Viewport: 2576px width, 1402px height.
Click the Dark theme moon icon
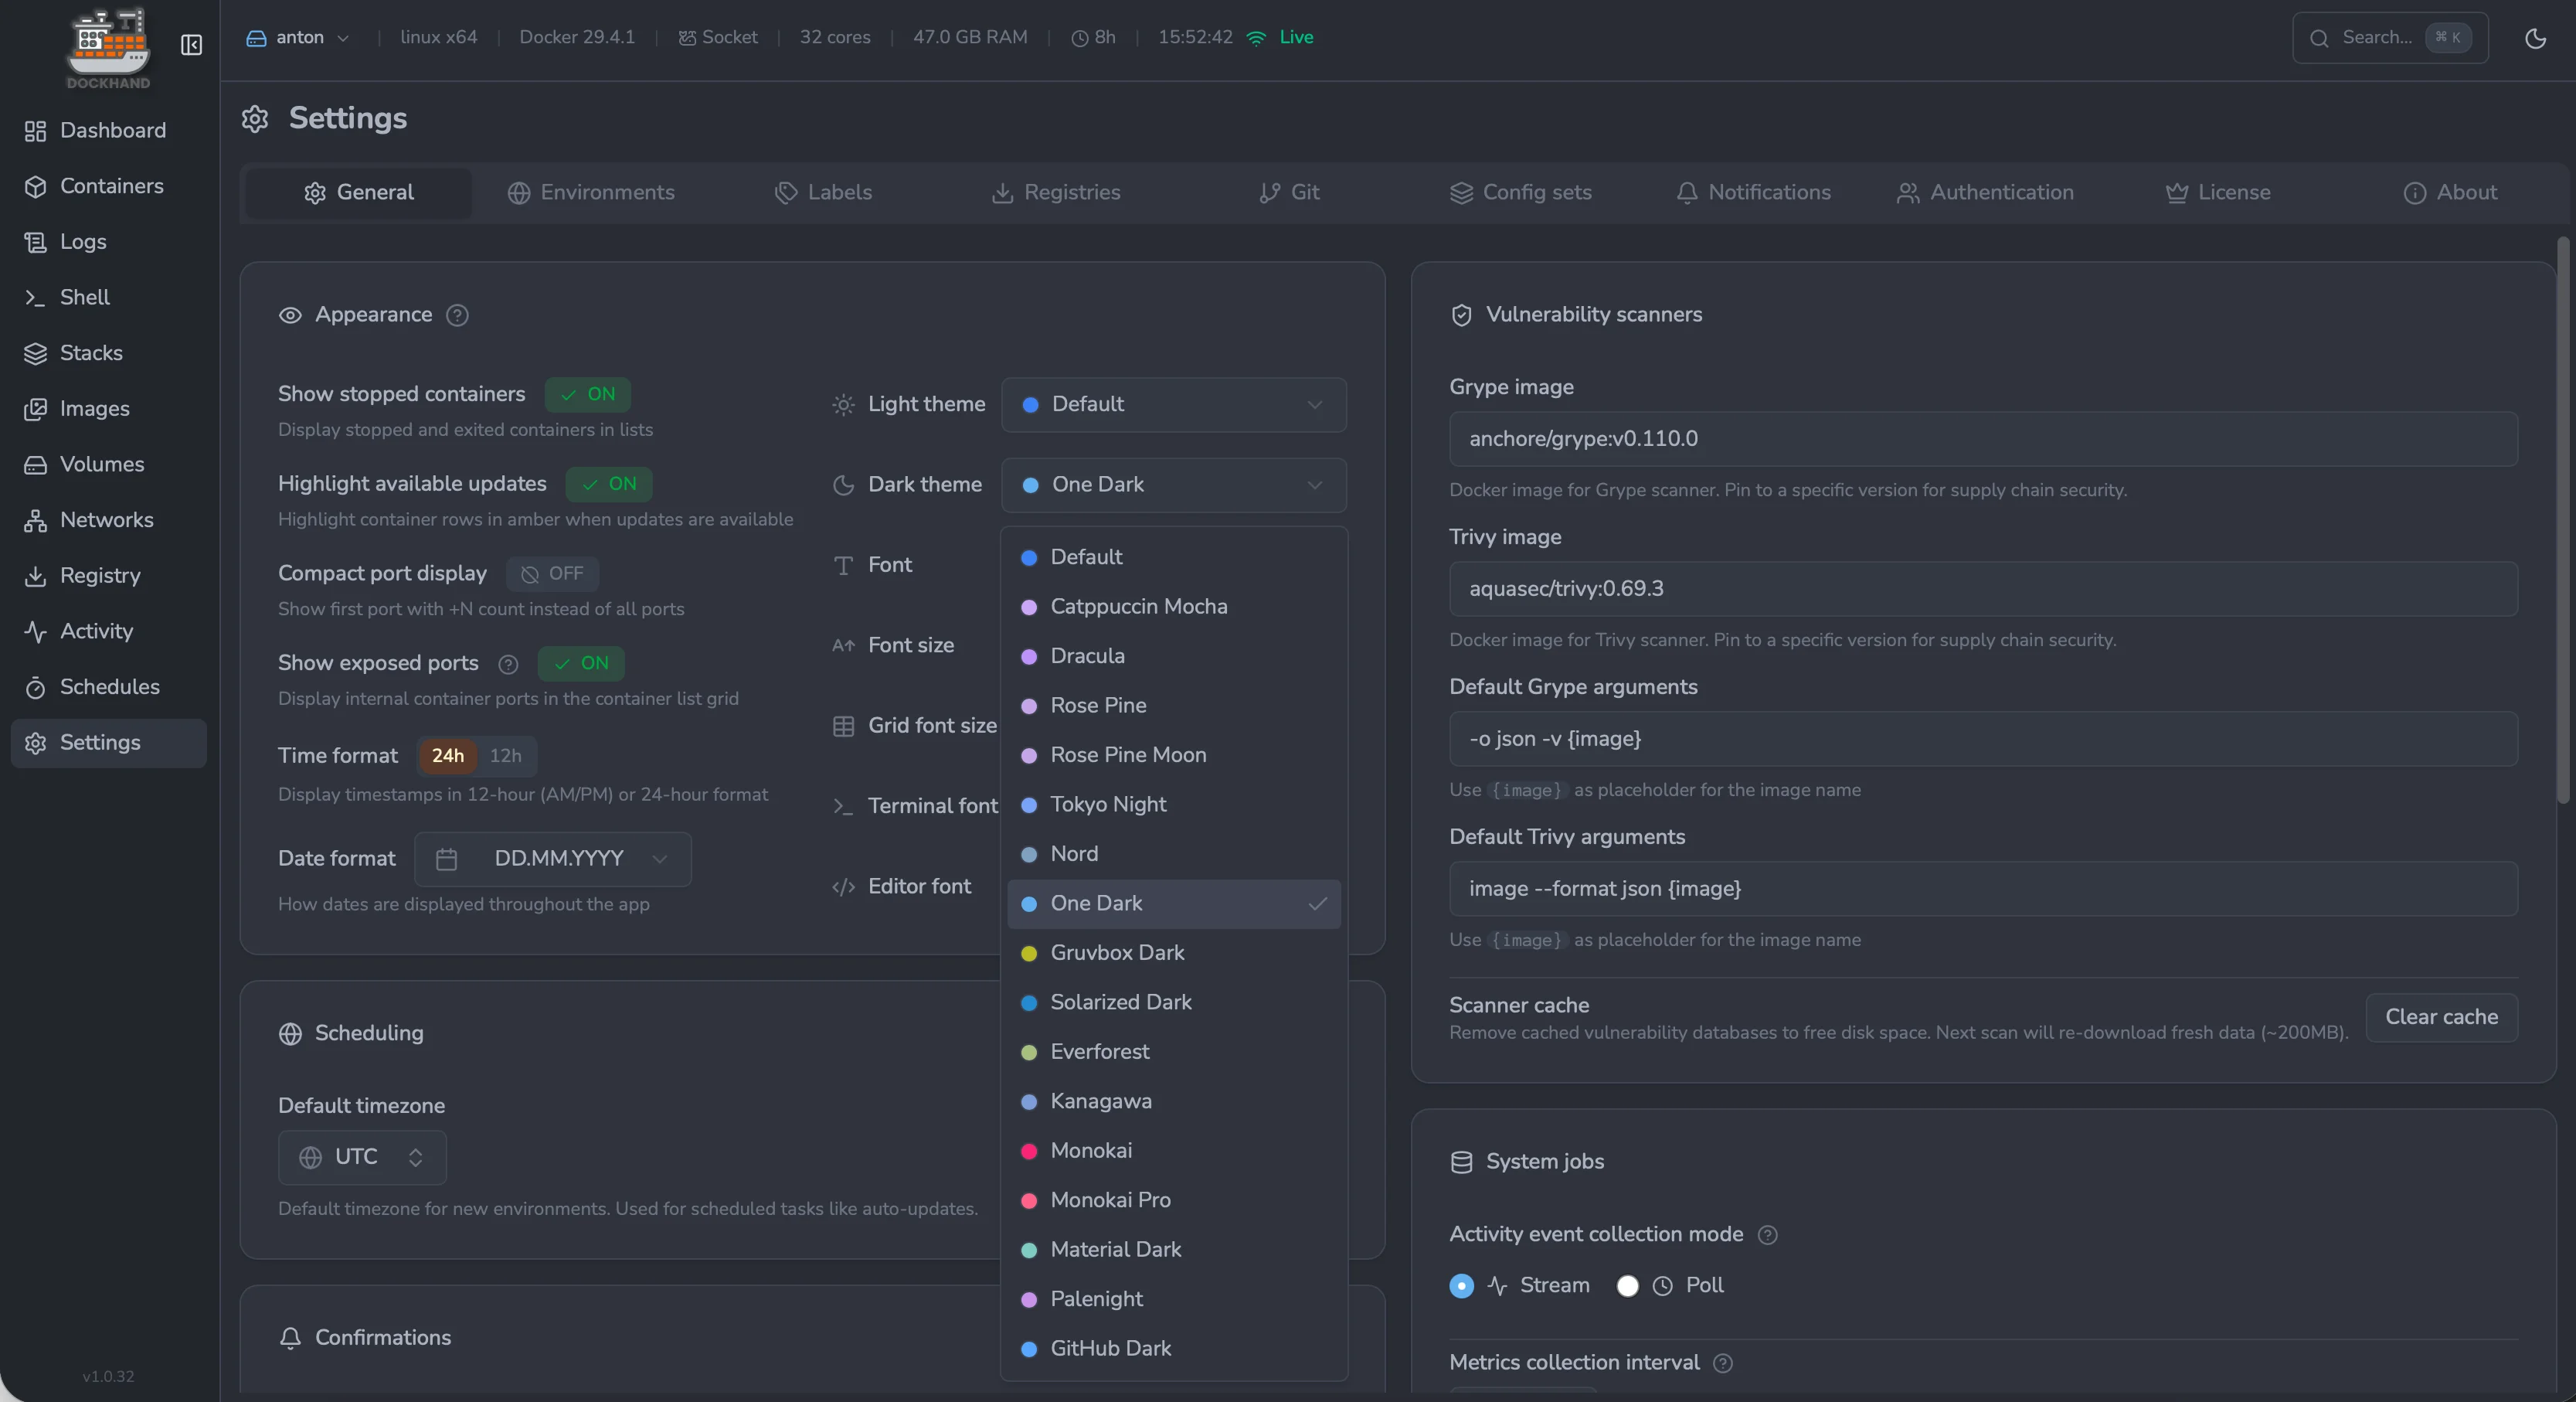(843, 485)
